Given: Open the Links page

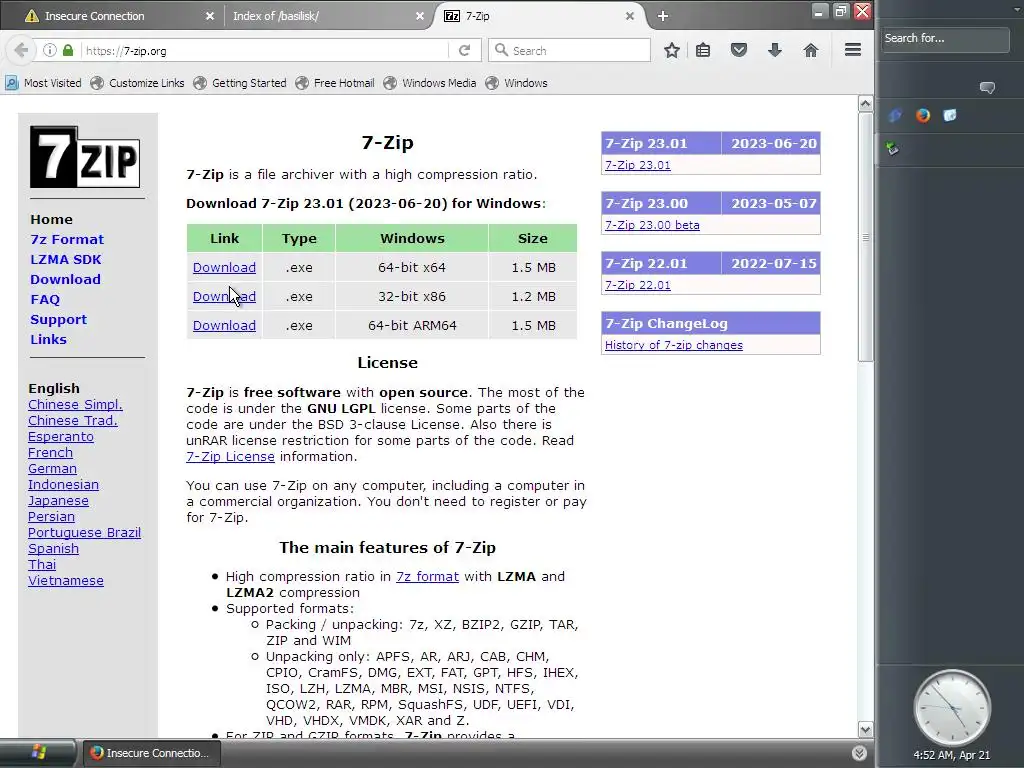Looking at the screenshot, I should tap(48, 339).
